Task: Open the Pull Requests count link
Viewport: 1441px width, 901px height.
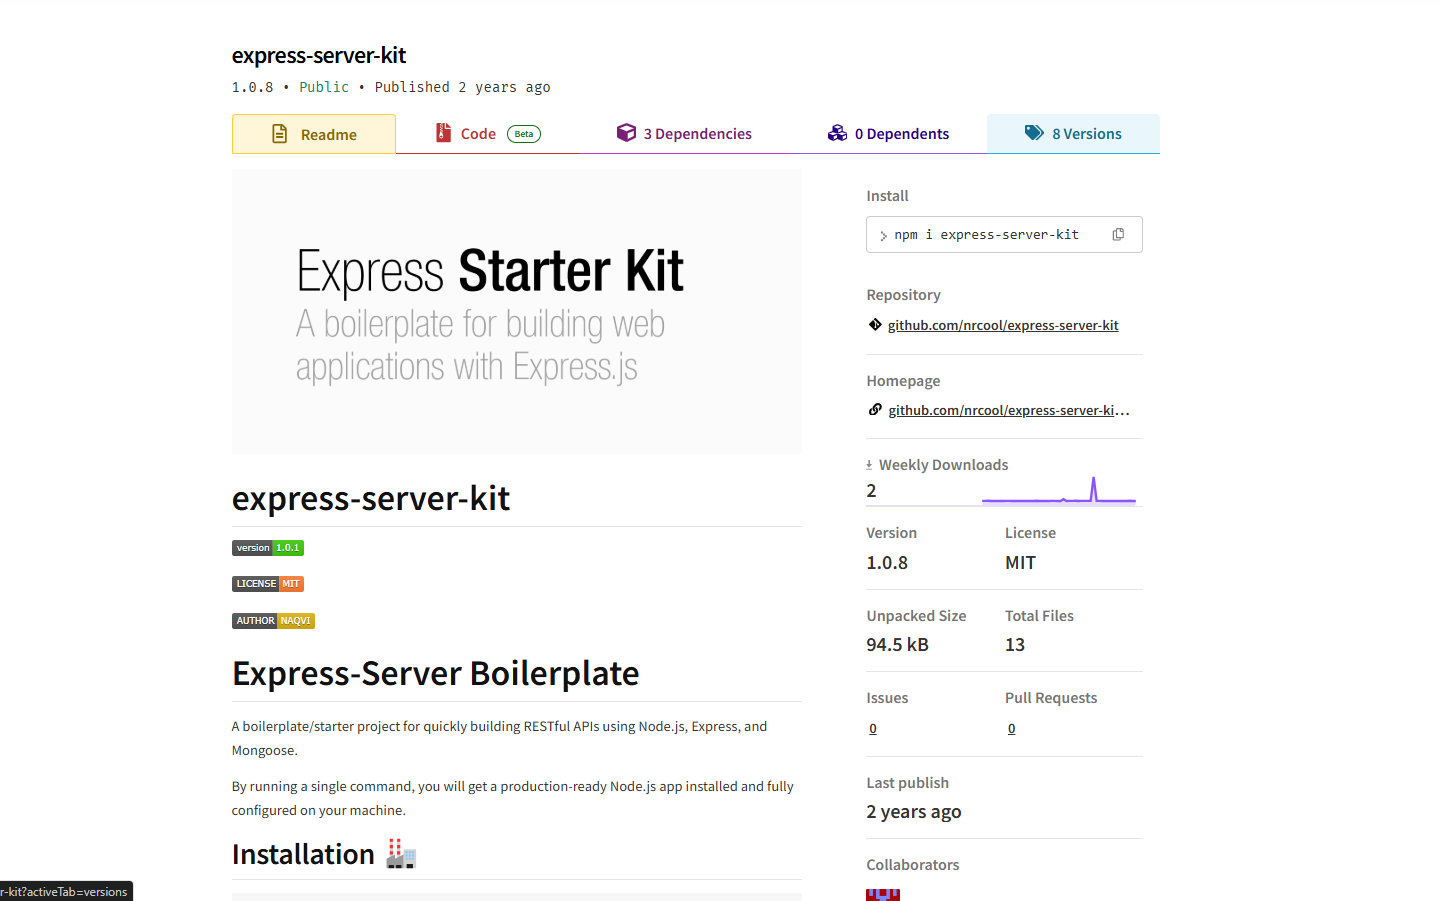Action: (x=1012, y=729)
